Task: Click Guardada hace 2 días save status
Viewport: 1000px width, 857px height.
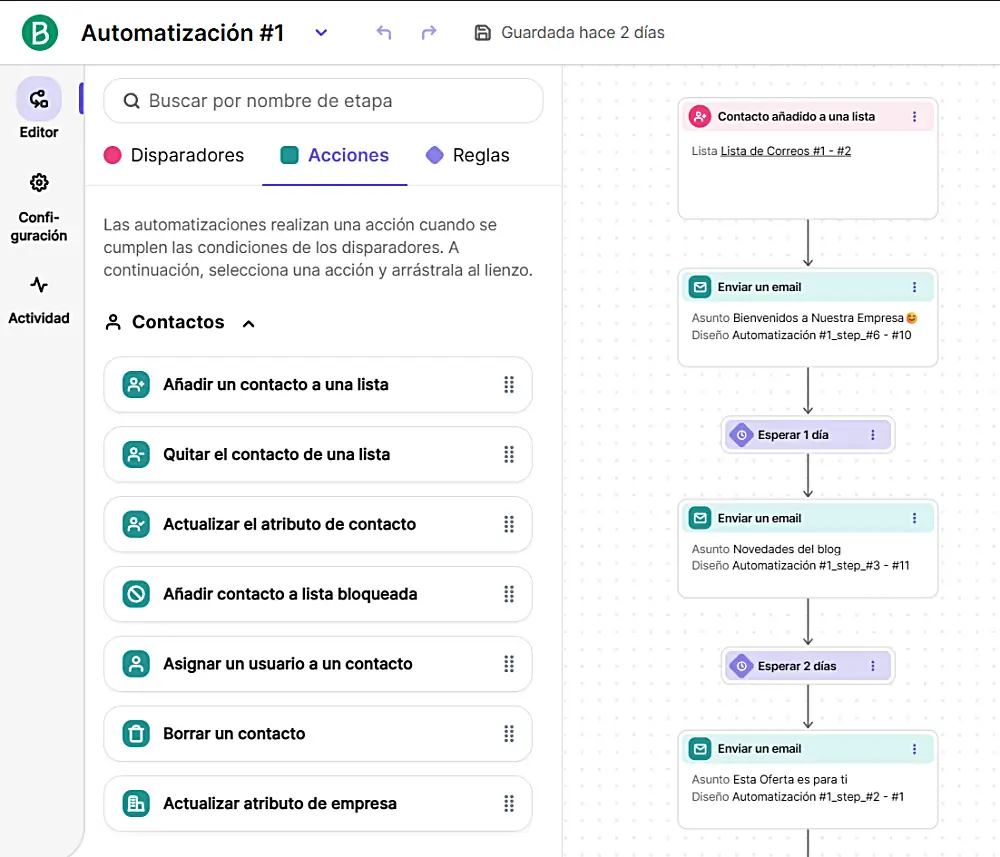Action: point(568,31)
